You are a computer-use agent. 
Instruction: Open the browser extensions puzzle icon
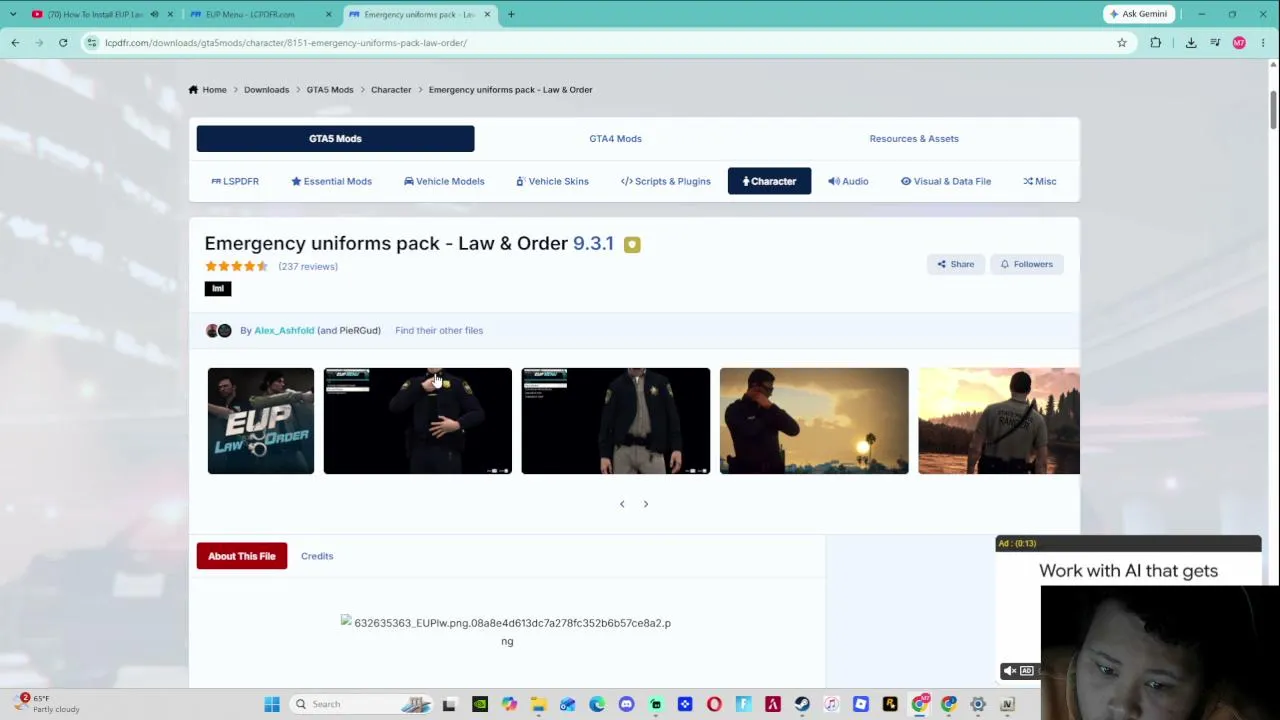pos(1156,43)
